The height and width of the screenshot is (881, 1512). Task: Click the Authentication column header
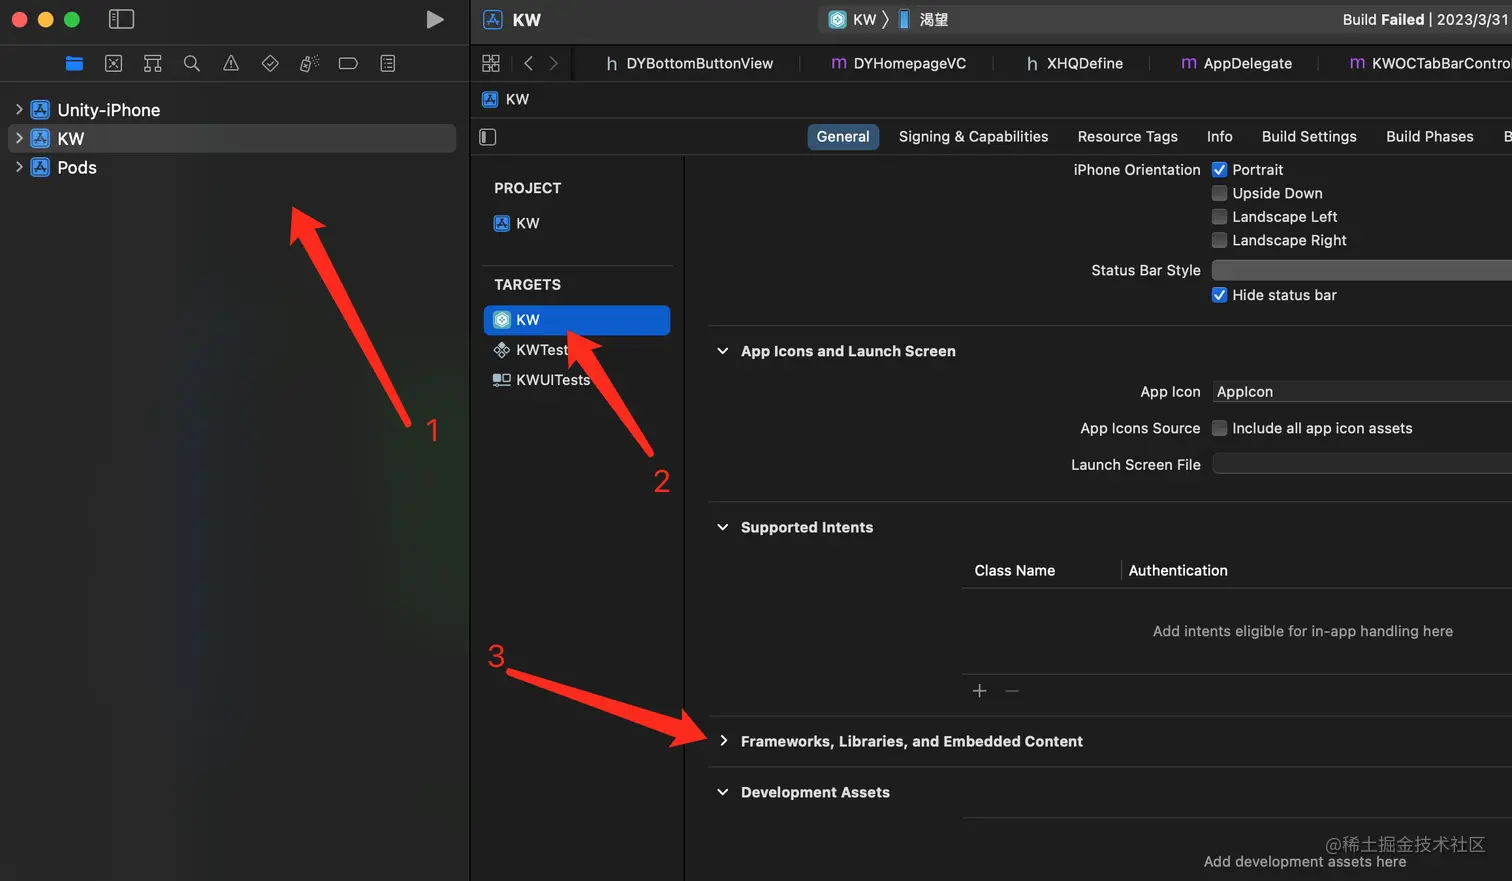click(x=1178, y=571)
